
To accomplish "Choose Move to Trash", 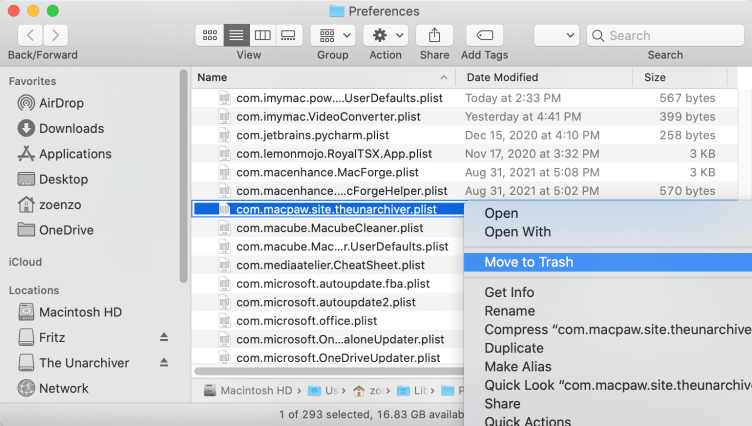I will (x=608, y=262).
